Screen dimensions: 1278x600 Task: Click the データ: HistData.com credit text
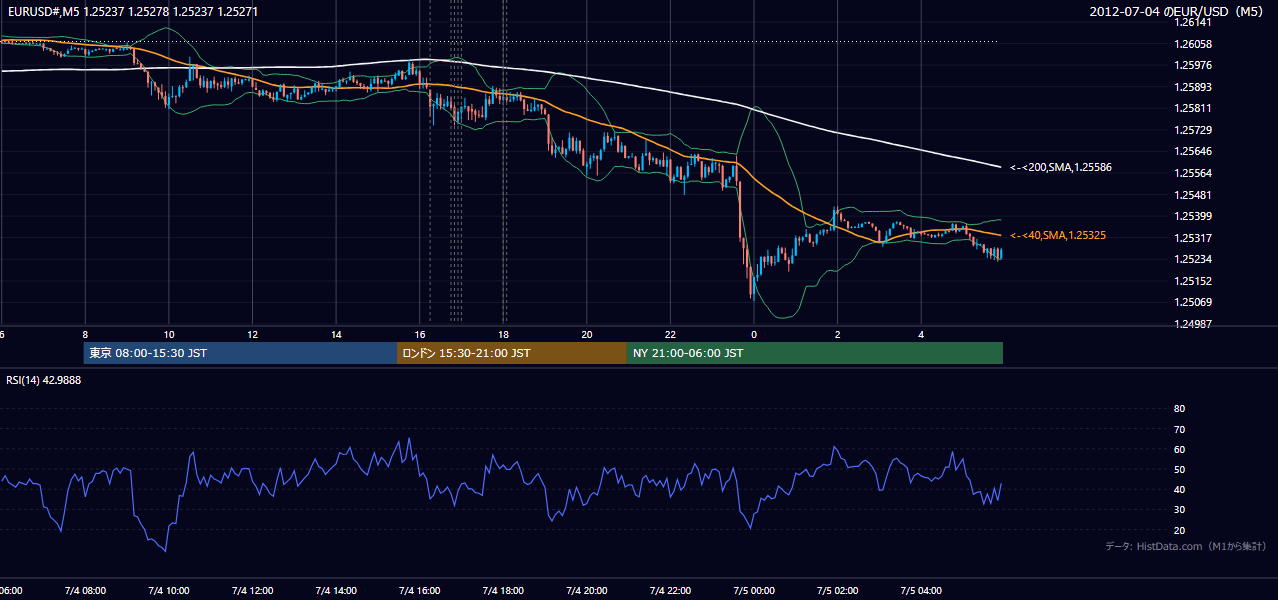point(1185,546)
